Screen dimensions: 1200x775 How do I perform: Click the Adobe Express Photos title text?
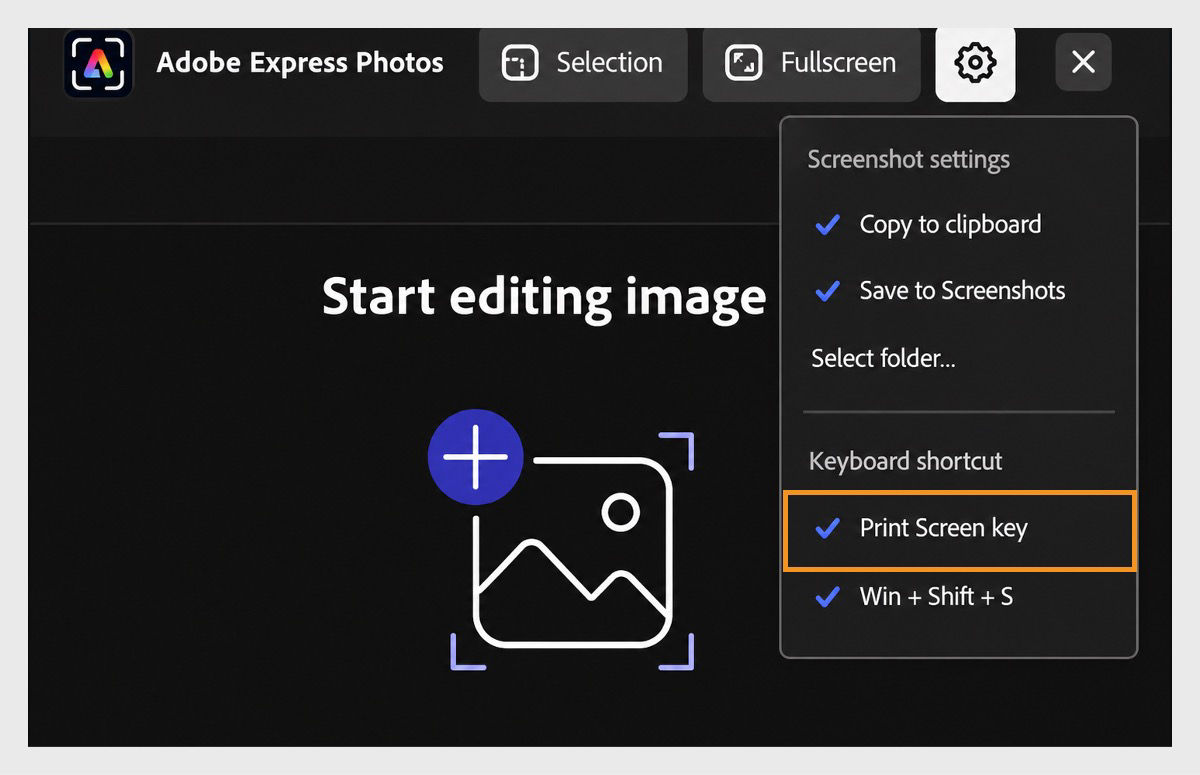click(x=300, y=62)
